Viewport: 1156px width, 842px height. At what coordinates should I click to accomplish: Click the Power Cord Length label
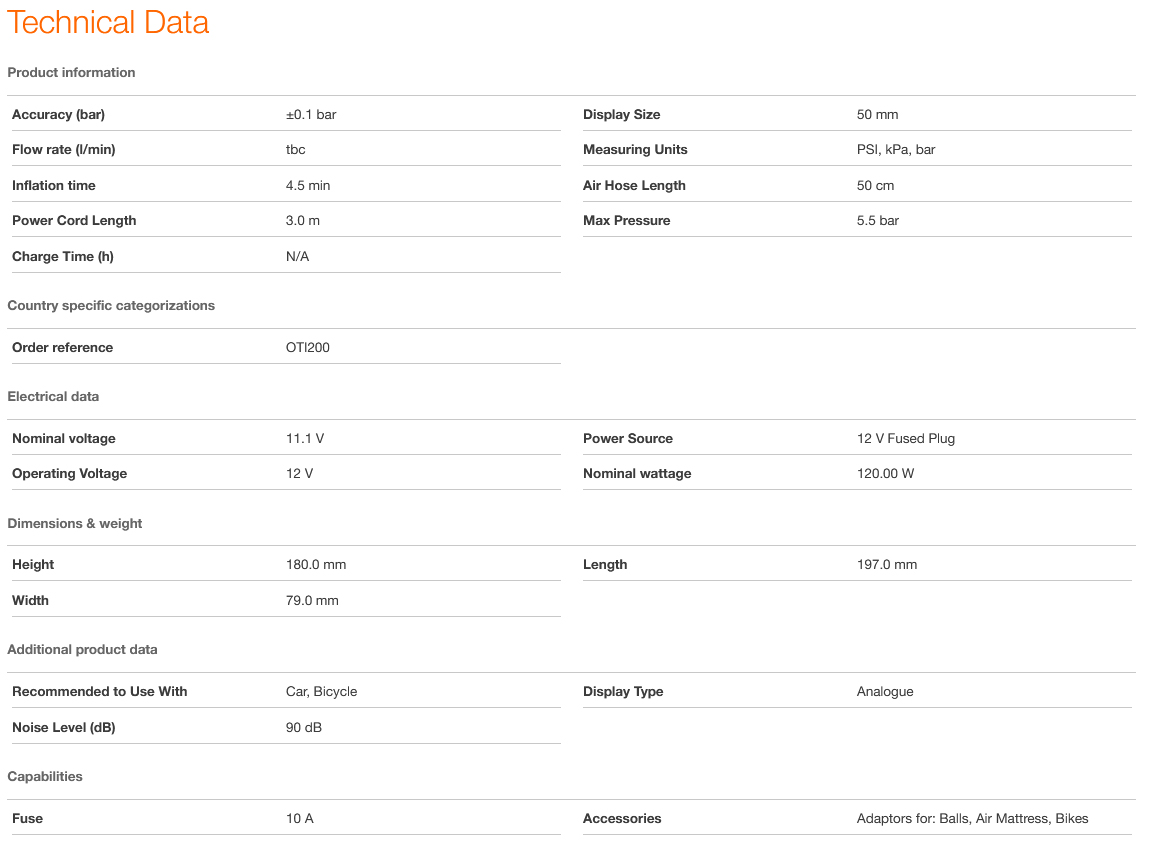(x=74, y=221)
